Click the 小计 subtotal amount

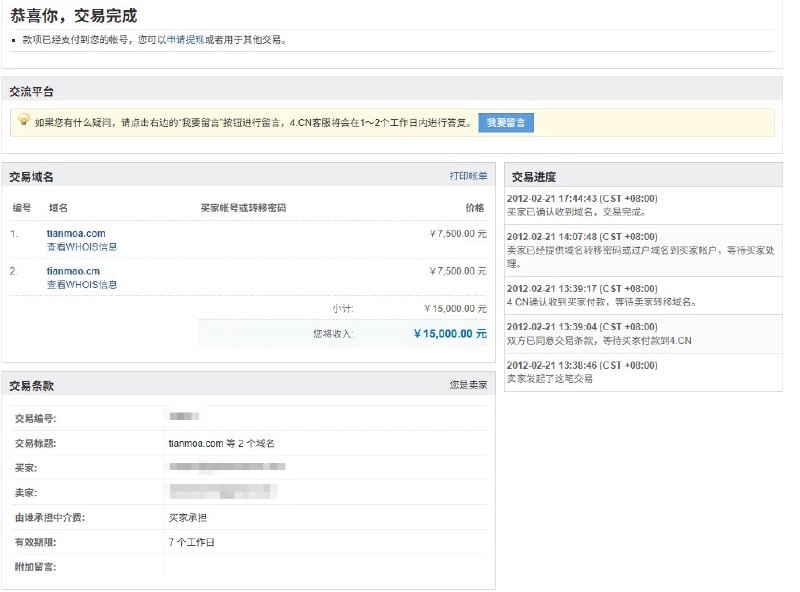click(x=455, y=309)
